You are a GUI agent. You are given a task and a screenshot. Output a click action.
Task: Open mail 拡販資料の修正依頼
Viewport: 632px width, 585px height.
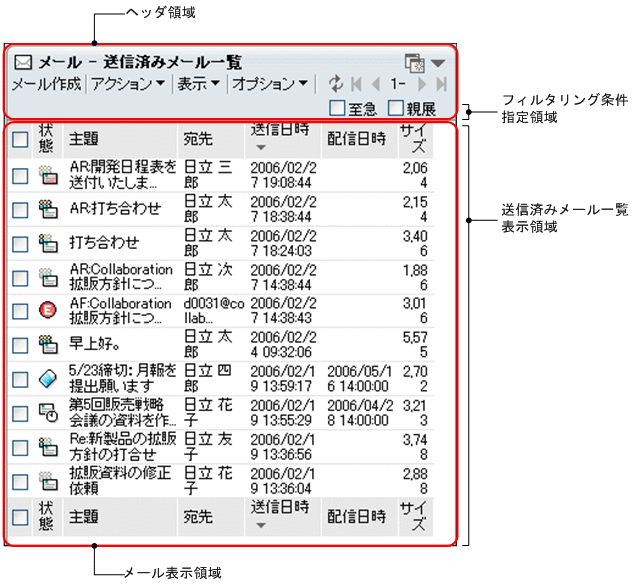120,481
